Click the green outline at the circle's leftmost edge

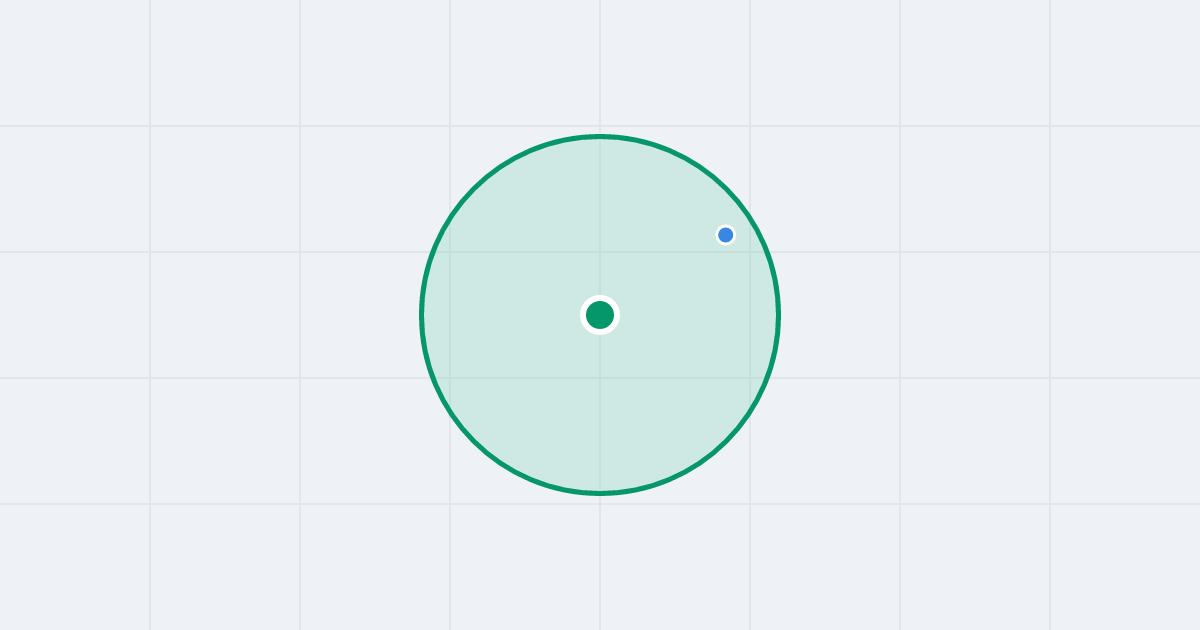click(x=422, y=315)
